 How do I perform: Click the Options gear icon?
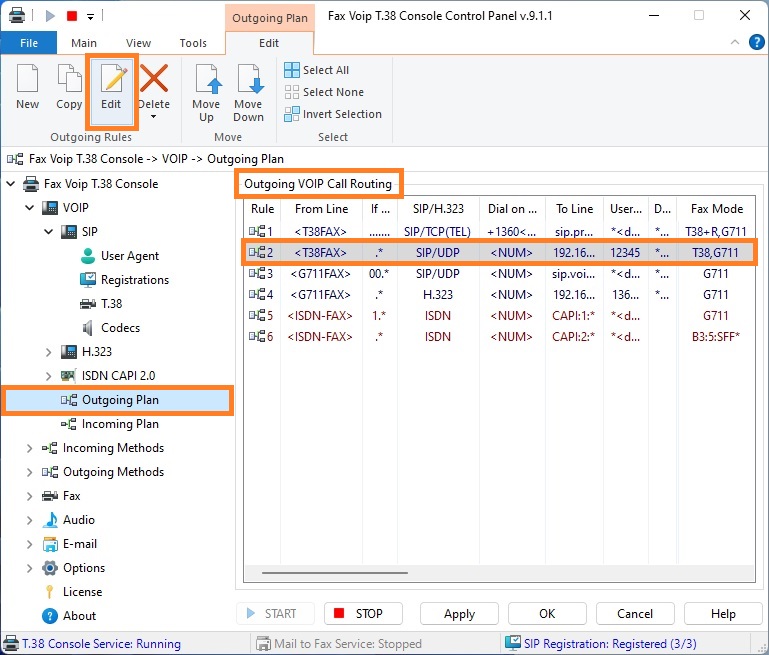50,568
